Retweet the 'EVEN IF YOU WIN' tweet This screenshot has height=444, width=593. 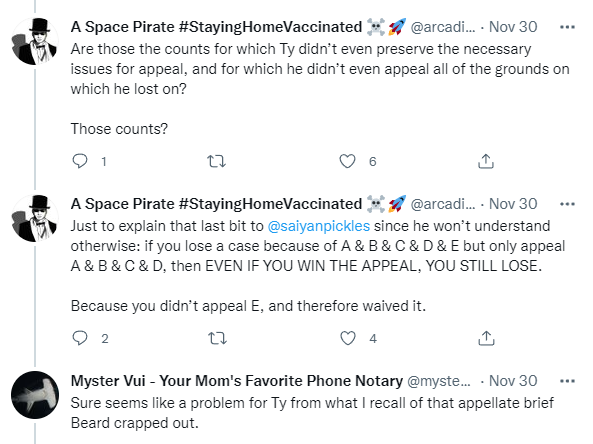click(x=217, y=338)
